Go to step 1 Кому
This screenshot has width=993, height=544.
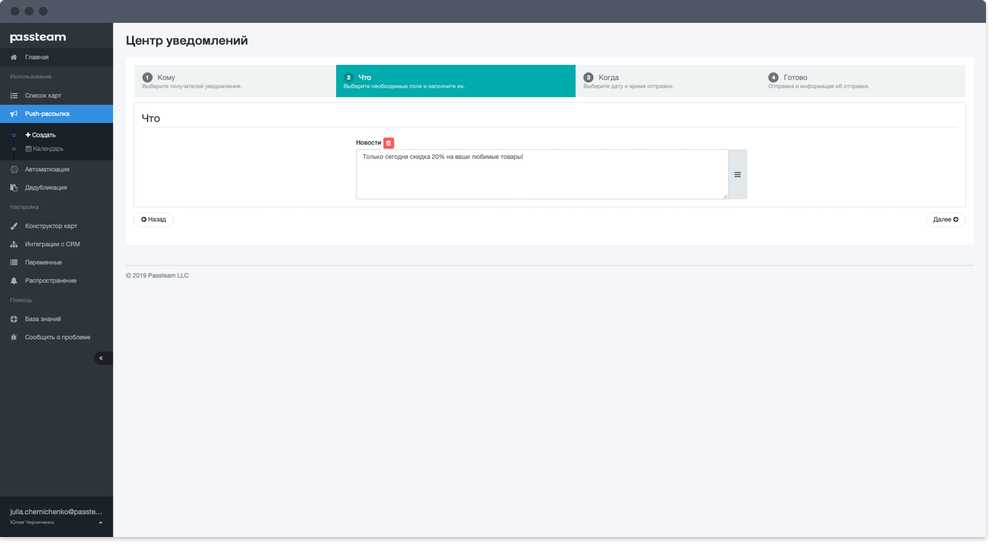tap(235, 81)
